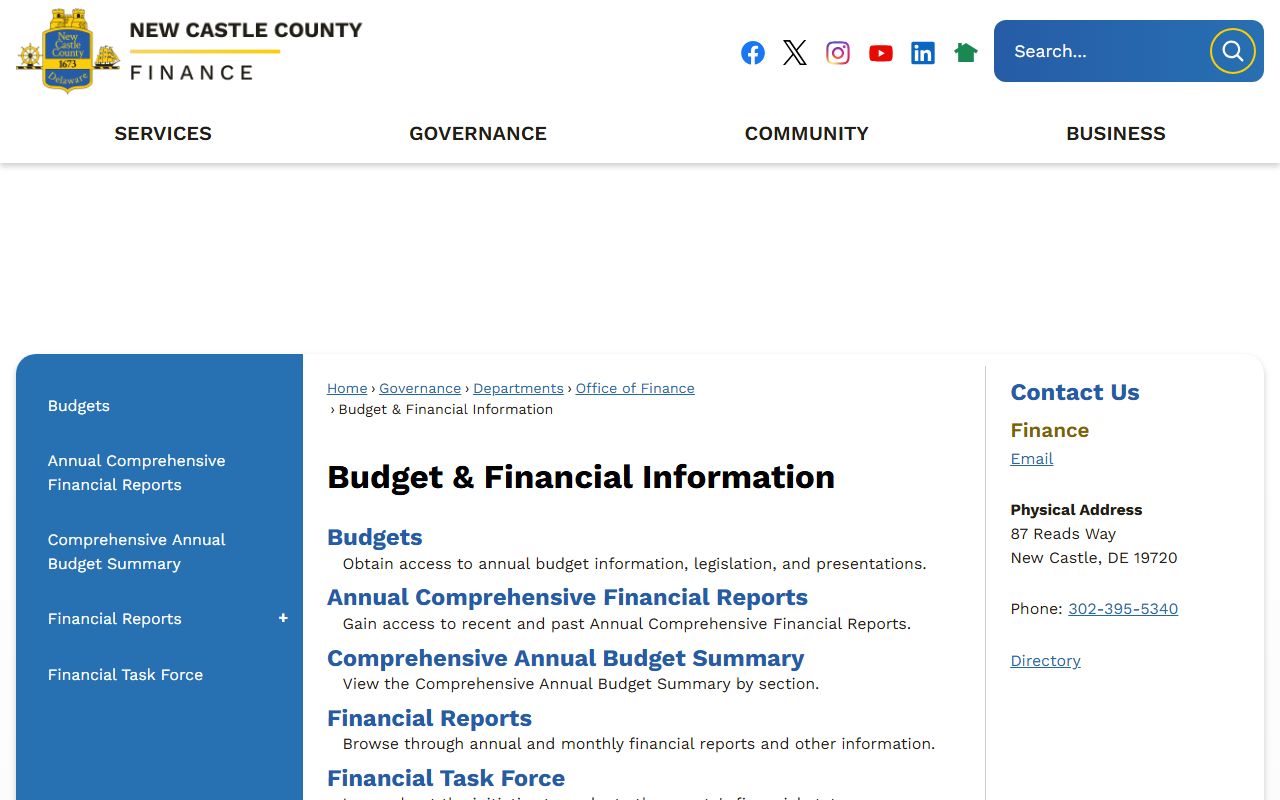Click the 'Gain access to recent and past' description

[x=627, y=624]
